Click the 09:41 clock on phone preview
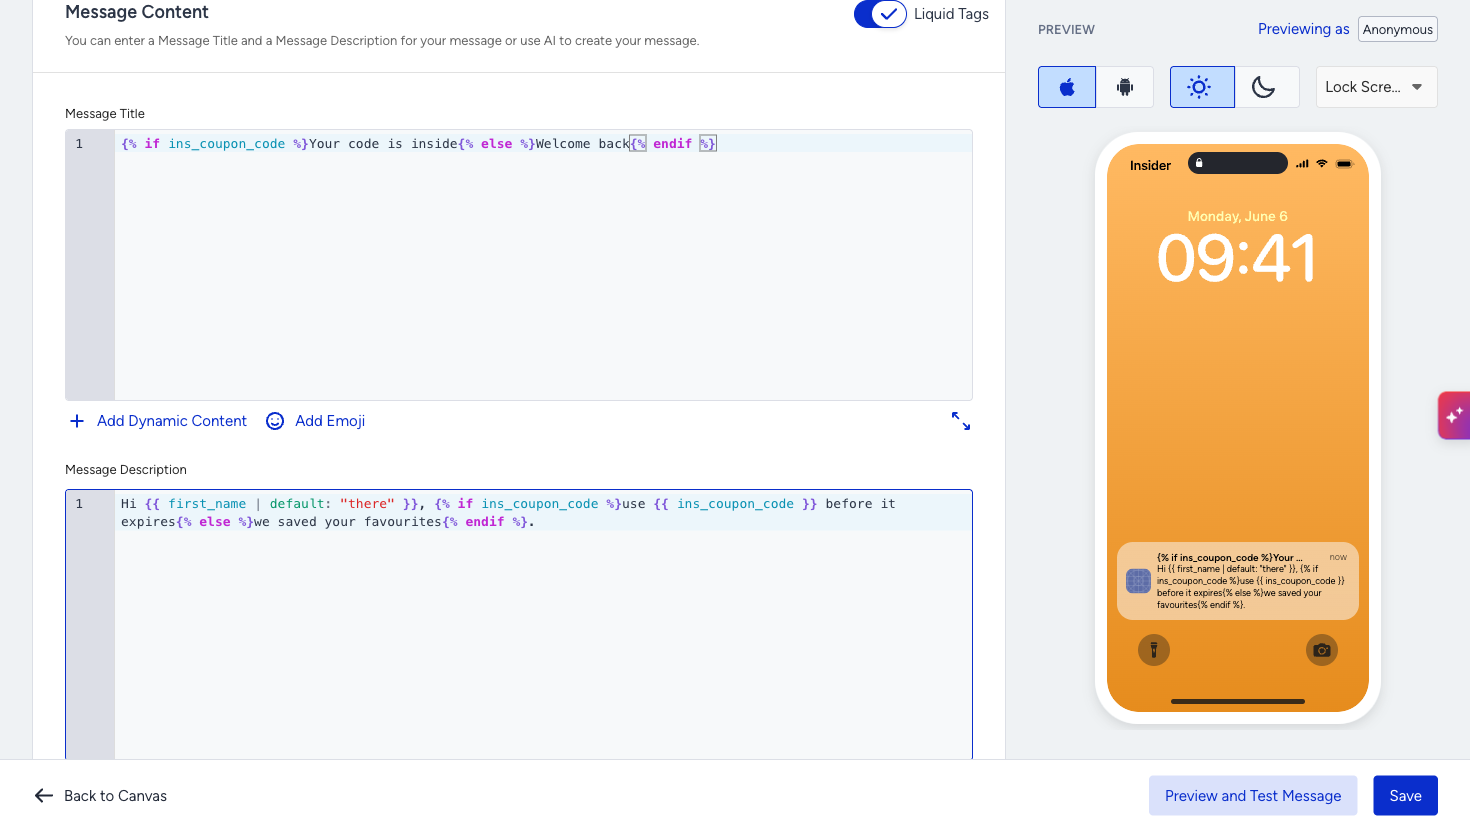The width and height of the screenshot is (1470, 831). 1237,258
